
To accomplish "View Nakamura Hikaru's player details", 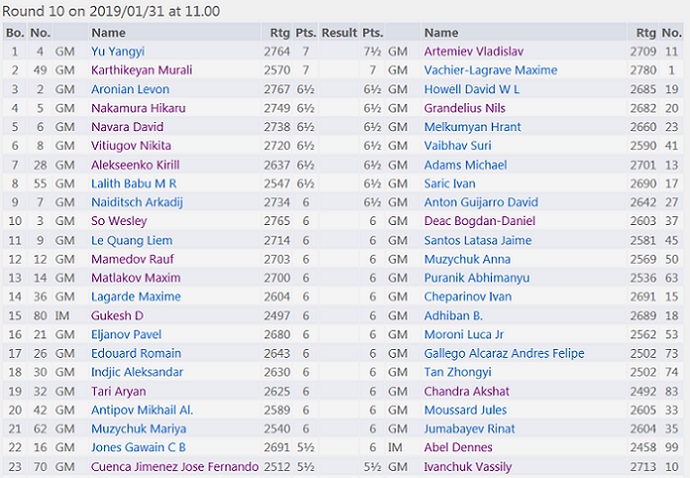I will 133,108.
